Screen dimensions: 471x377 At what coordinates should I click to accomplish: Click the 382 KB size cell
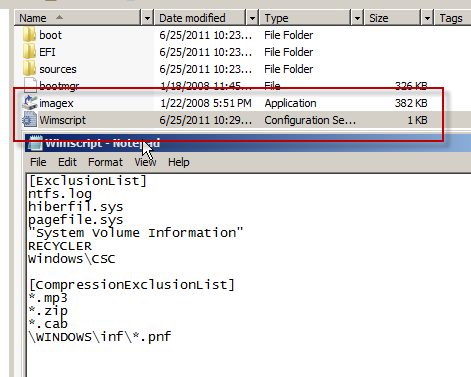click(411, 103)
